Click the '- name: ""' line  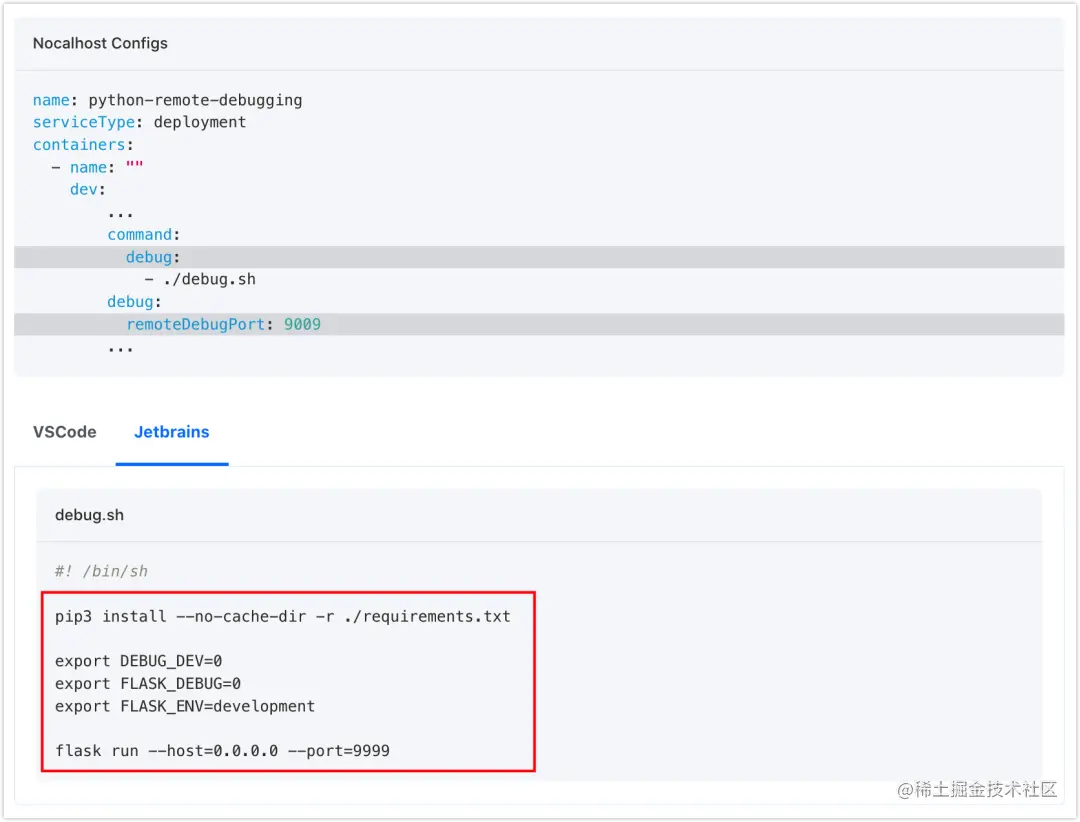pyautogui.click(x=97, y=167)
